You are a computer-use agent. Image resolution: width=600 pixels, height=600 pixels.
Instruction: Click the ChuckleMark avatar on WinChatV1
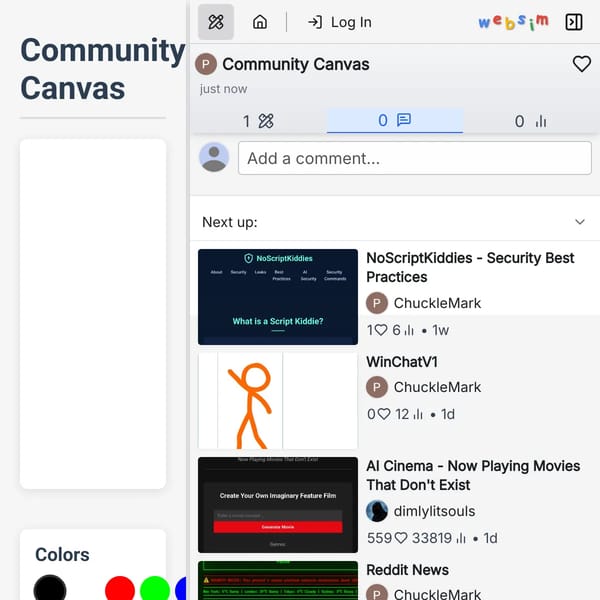tap(377, 387)
